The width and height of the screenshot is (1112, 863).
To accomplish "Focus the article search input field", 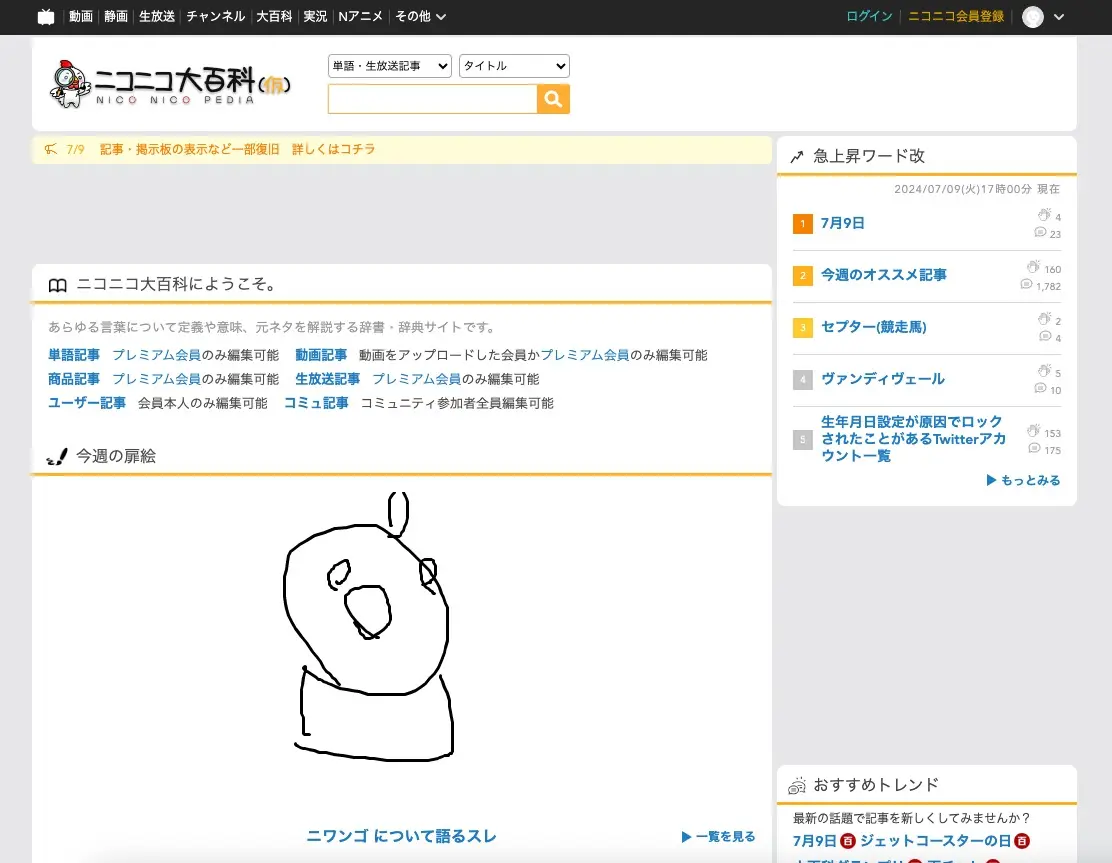I will pyautogui.click(x=433, y=99).
